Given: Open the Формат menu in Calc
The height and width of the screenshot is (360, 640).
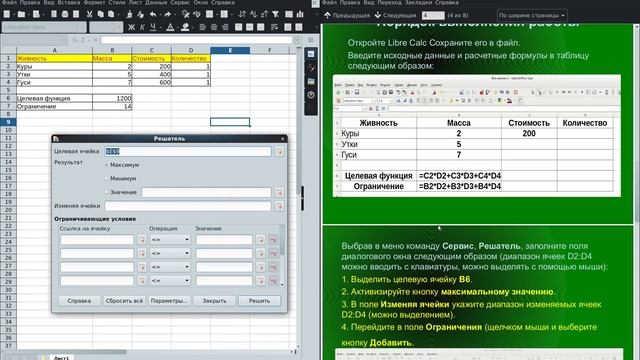Looking at the screenshot, I should coord(94,2).
